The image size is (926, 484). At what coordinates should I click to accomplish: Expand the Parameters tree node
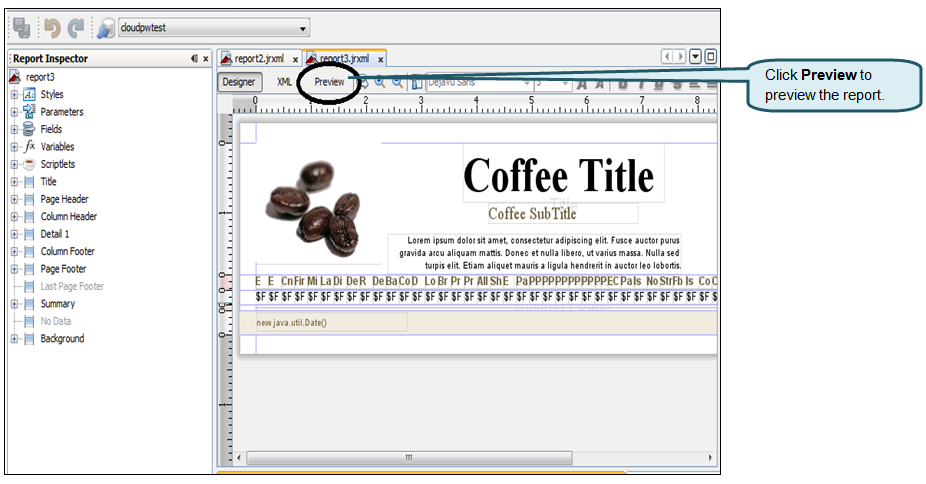tap(14, 112)
